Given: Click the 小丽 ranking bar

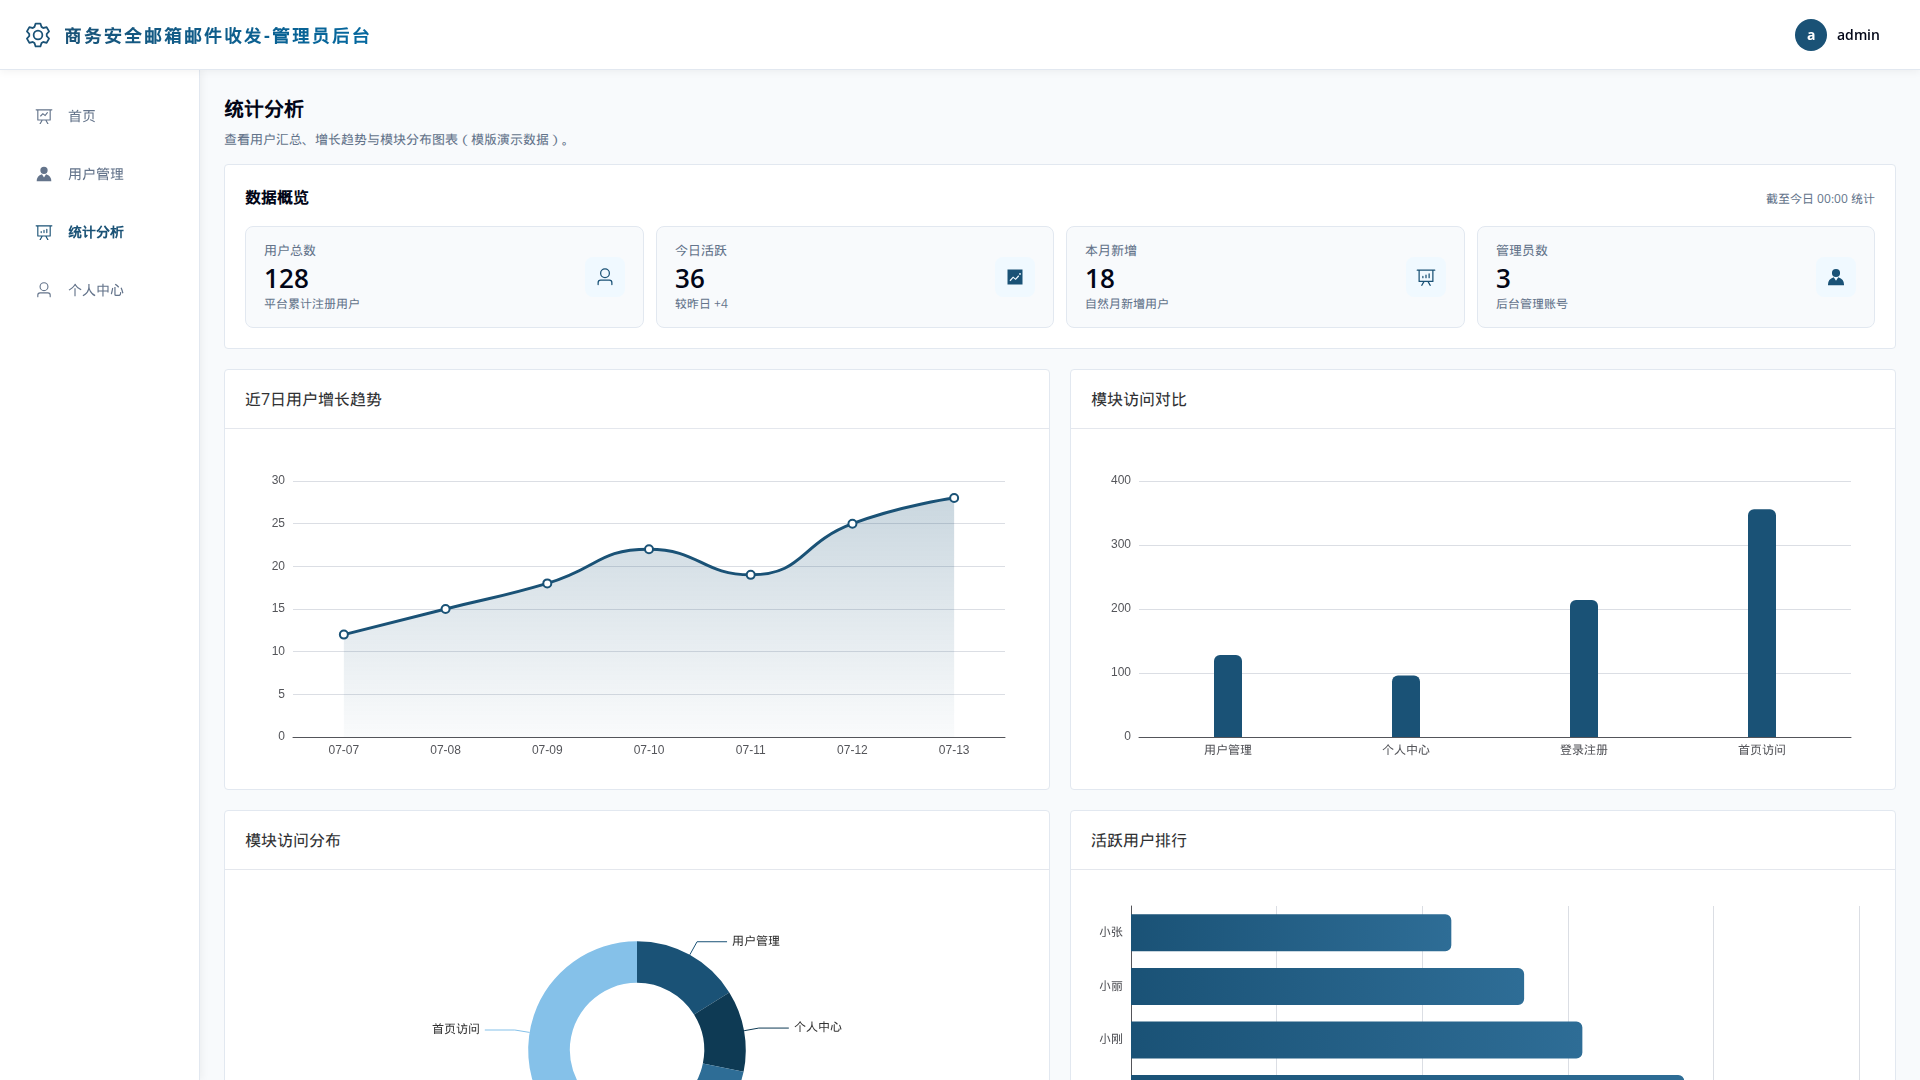Looking at the screenshot, I should pos(1328,987).
